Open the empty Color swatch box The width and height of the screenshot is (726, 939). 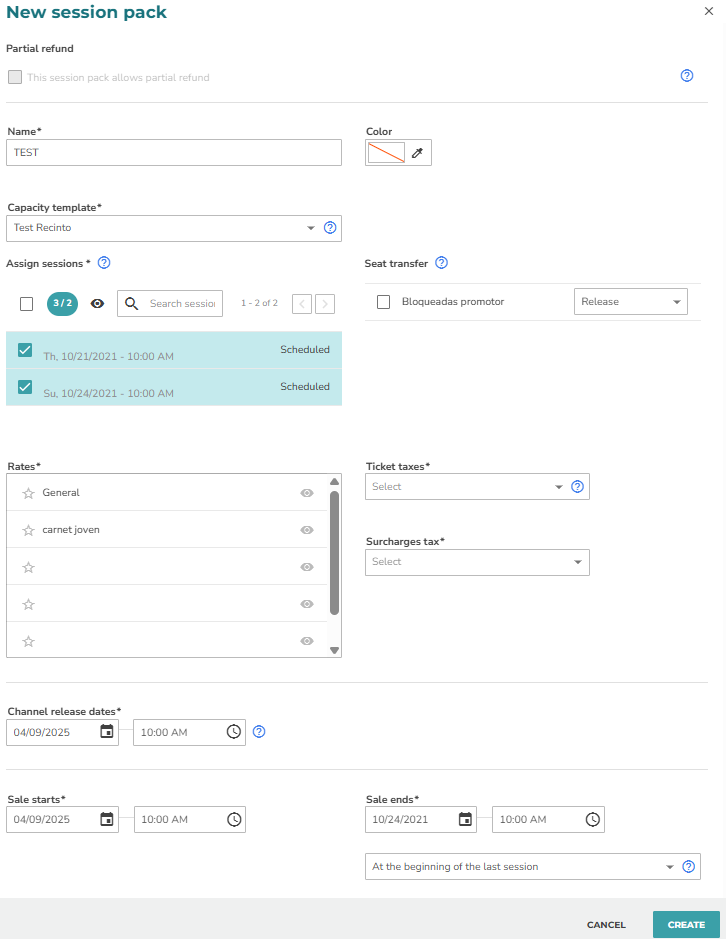(386, 153)
